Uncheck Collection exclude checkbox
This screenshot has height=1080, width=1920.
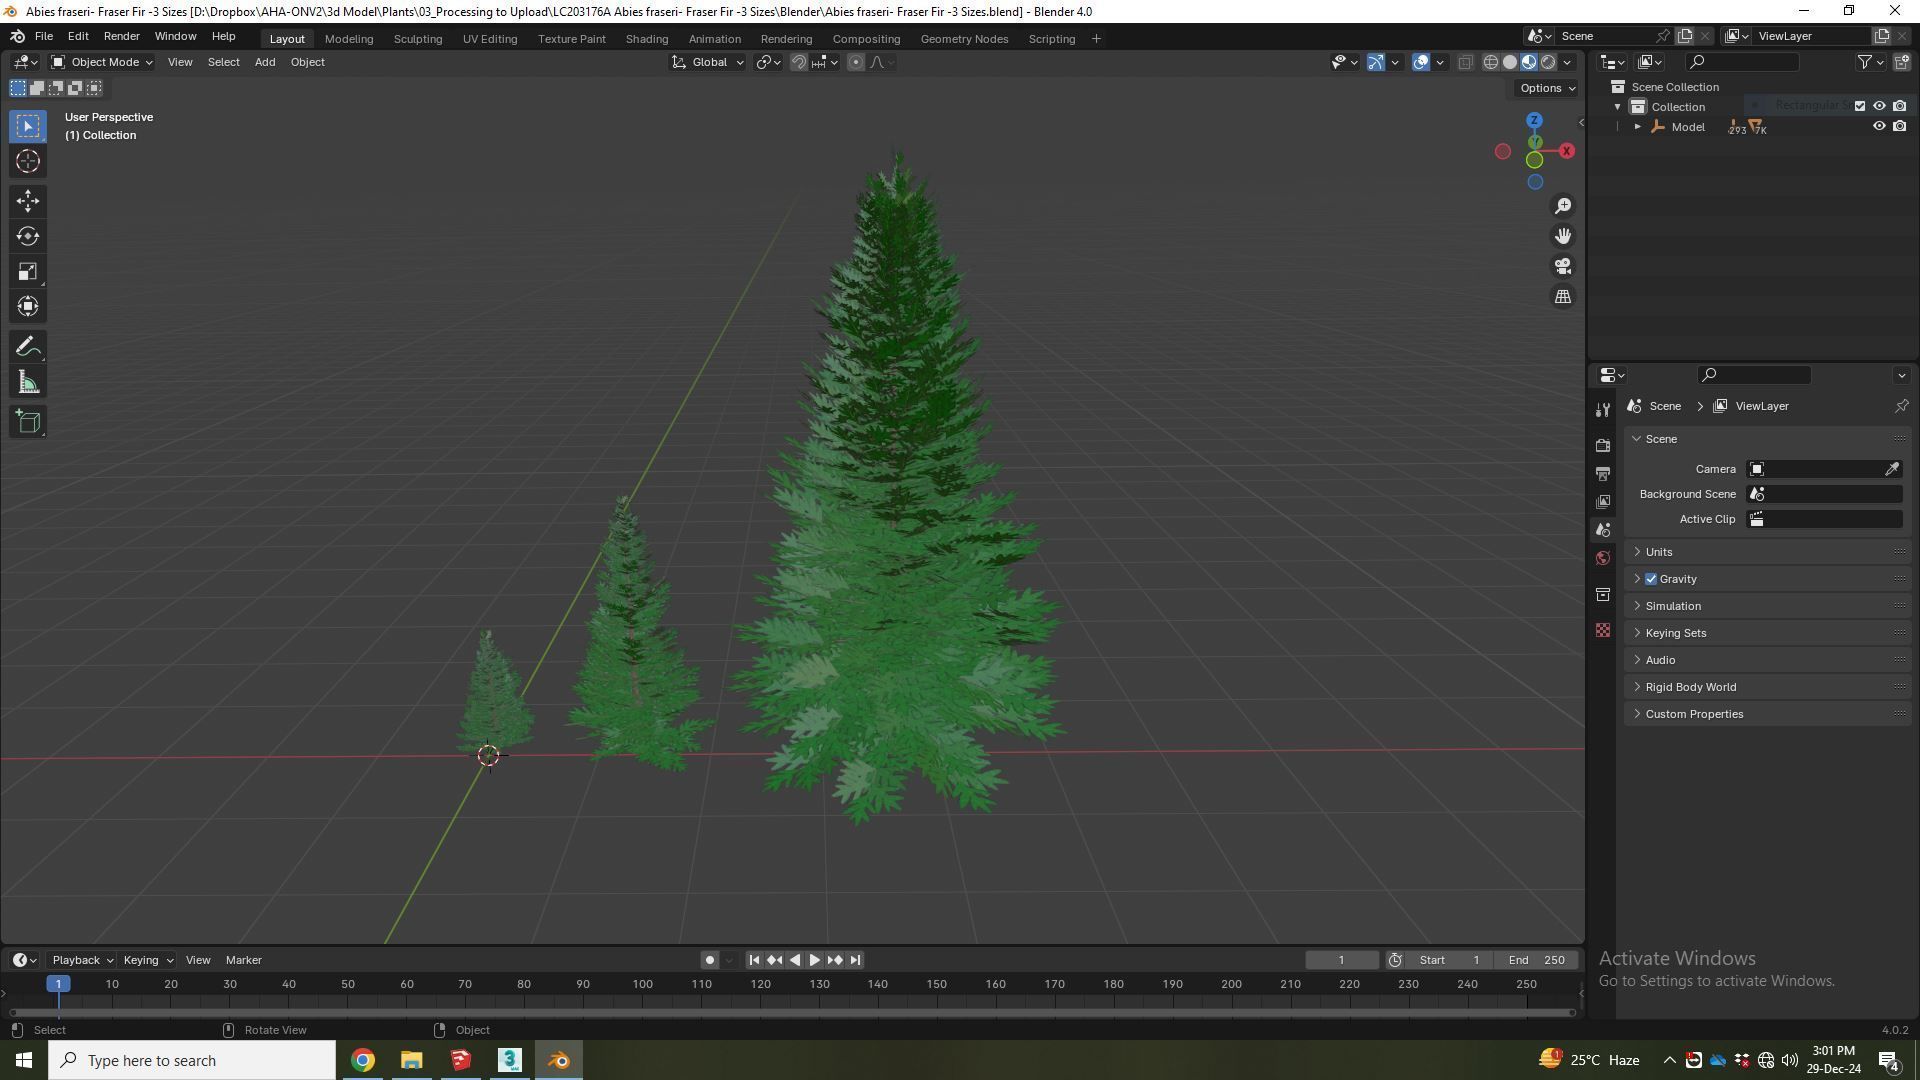click(1860, 106)
